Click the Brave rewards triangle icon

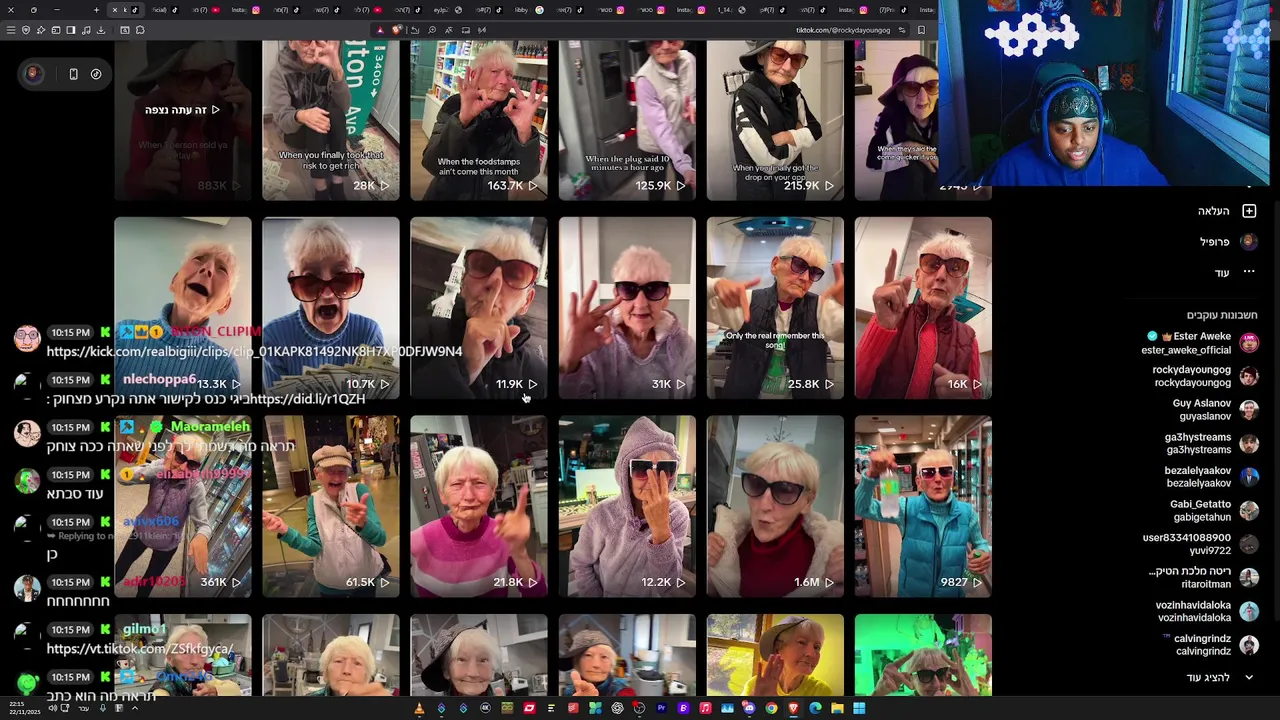(x=380, y=30)
